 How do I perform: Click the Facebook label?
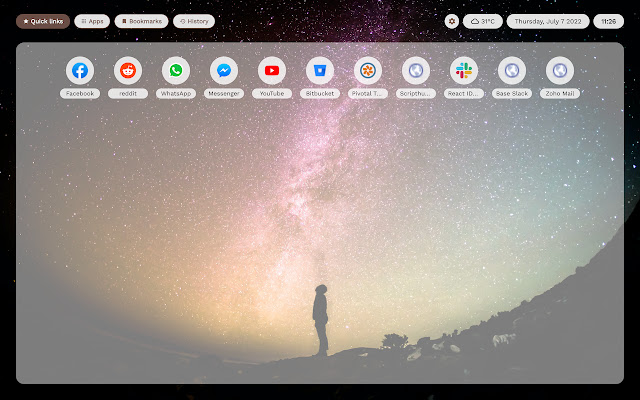pos(80,93)
